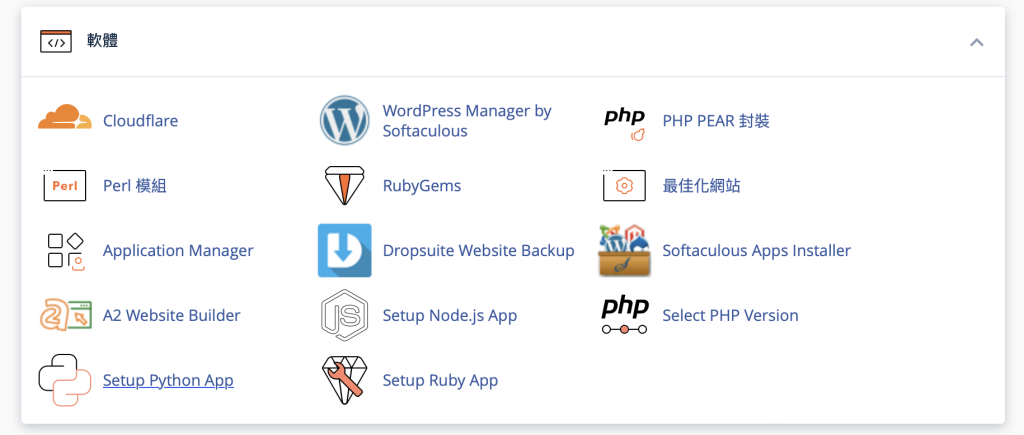Open Softaculous Apps Installer link
The width and height of the screenshot is (1024, 435).
tap(756, 250)
